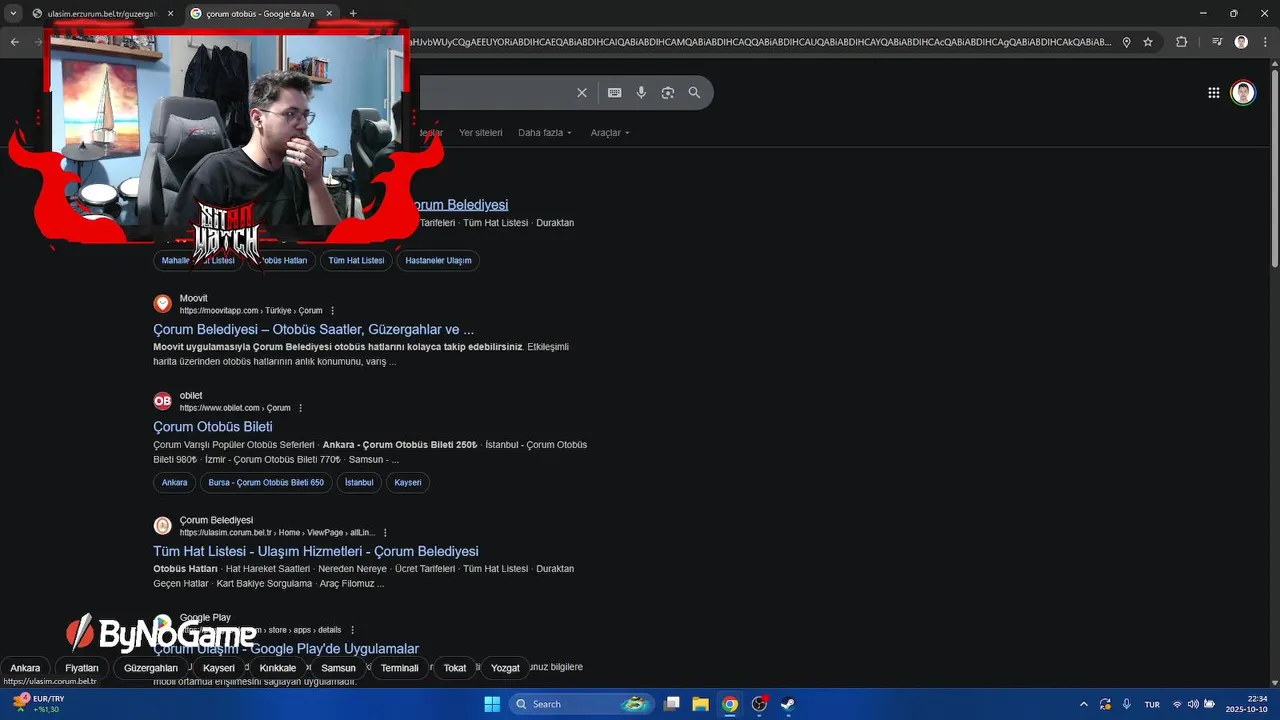Select the Güzergahları chip in the bottom row
1280x720 pixels.
pyautogui.click(x=151, y=668)
